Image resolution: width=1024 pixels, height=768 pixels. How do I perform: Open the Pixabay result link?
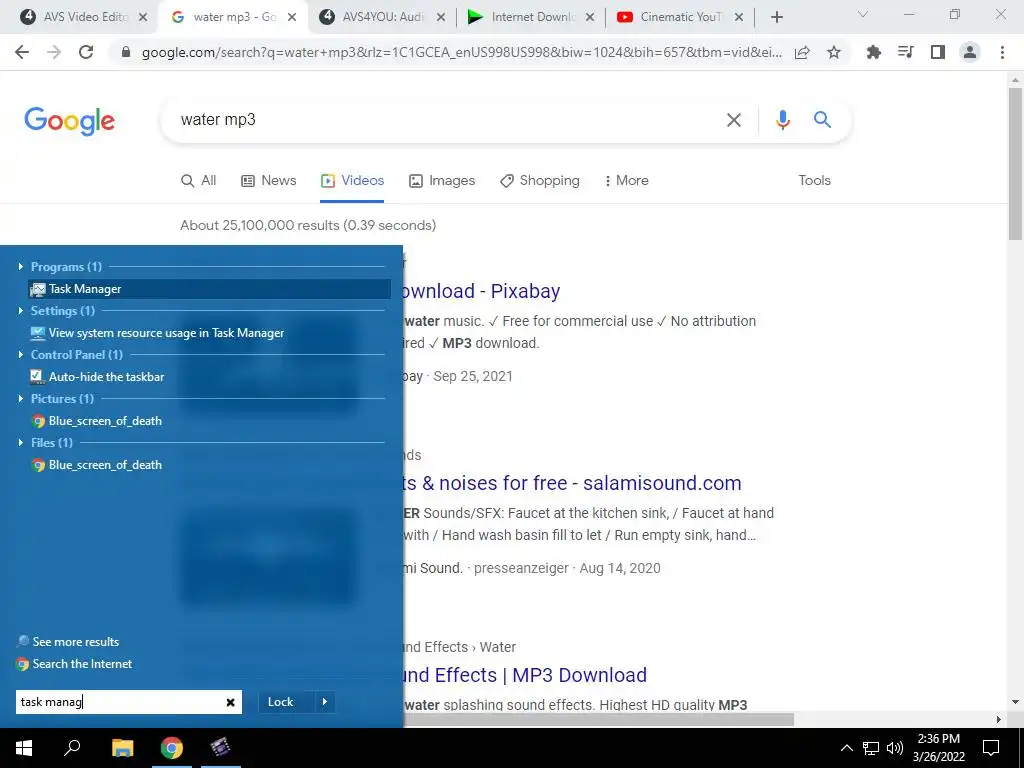(x=481, y=291)
